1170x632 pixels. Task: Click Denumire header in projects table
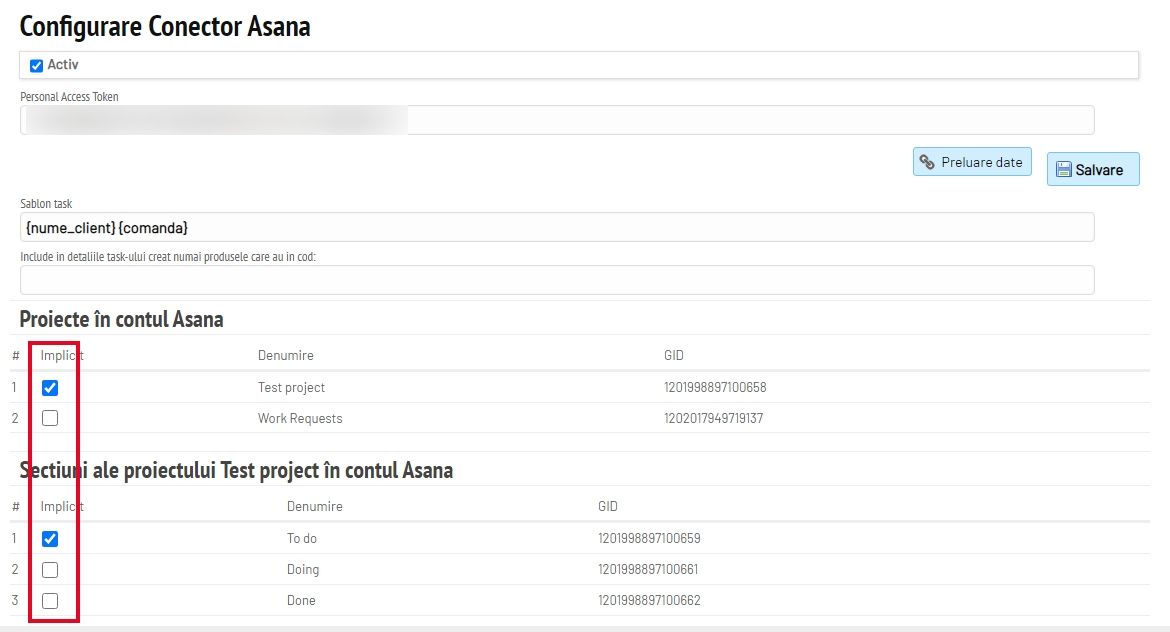click(286, 355)
